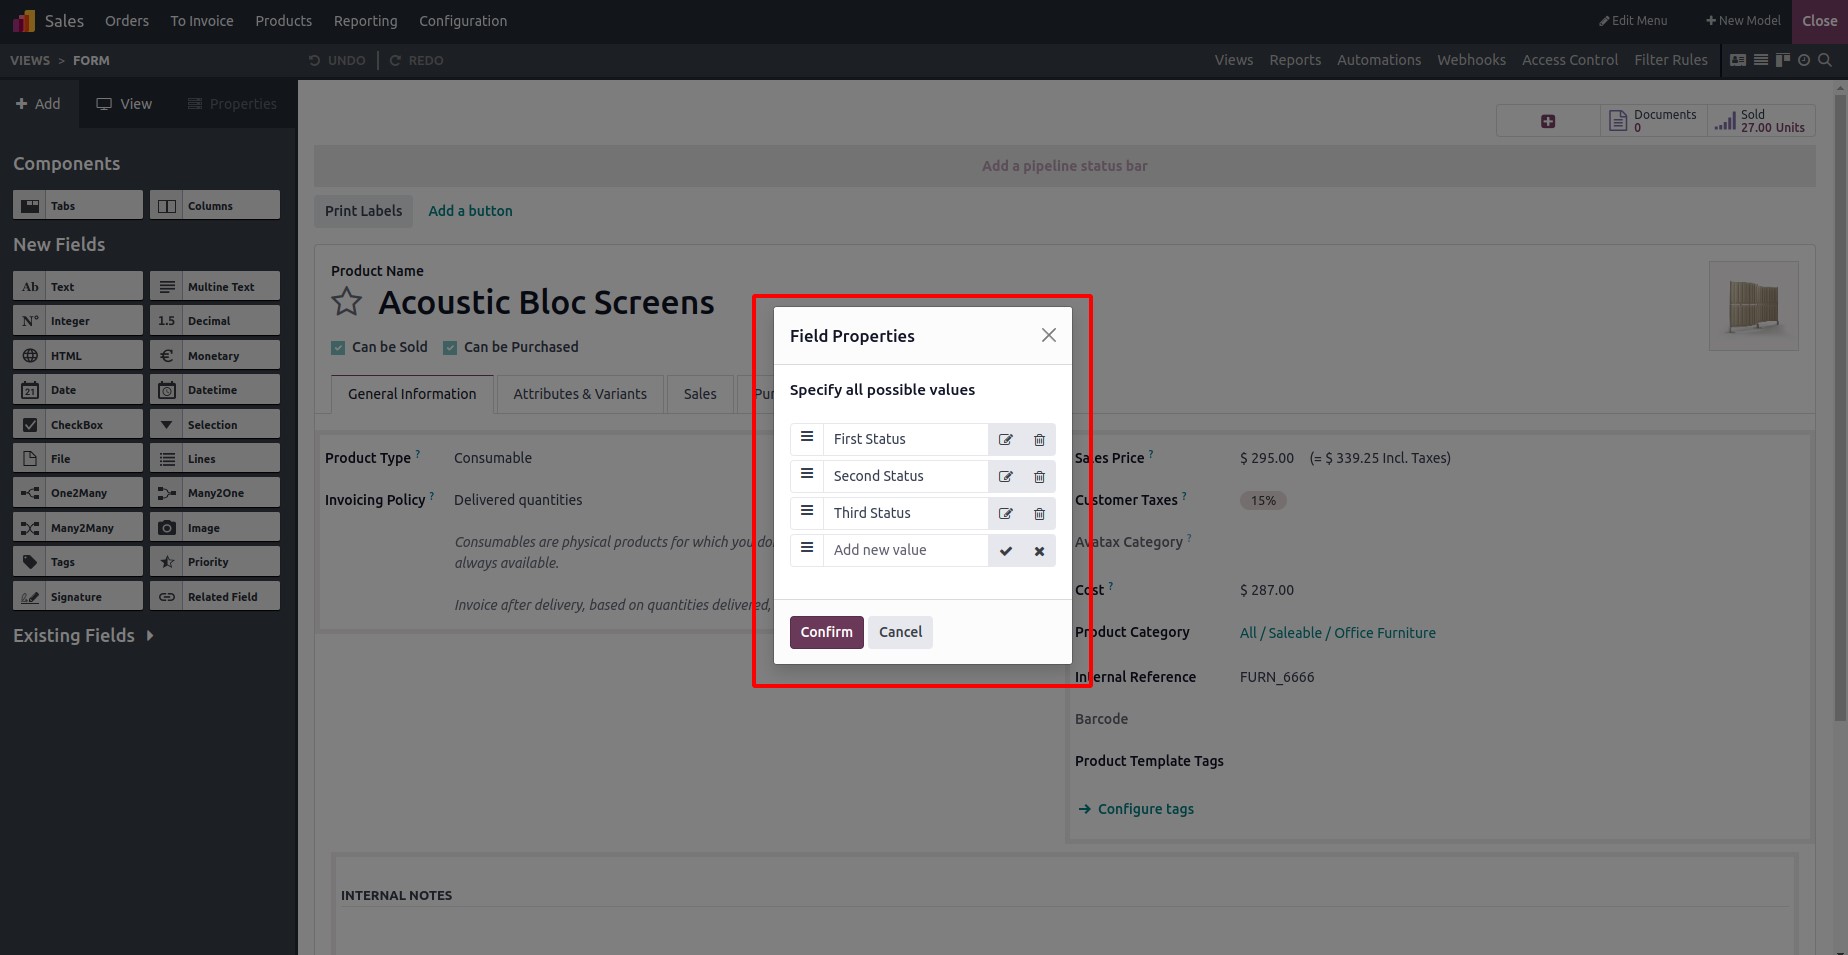Open the Automations menu item
Image resolution: width=1848 pixels, height=955 pixels.
pyautogui.click(x=1379, y=60)
